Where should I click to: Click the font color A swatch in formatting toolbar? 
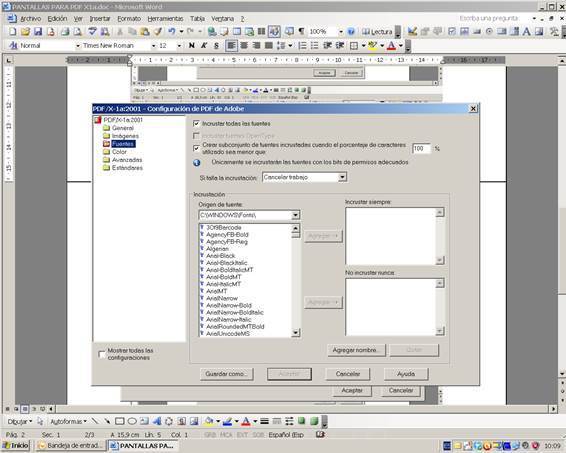391,45
